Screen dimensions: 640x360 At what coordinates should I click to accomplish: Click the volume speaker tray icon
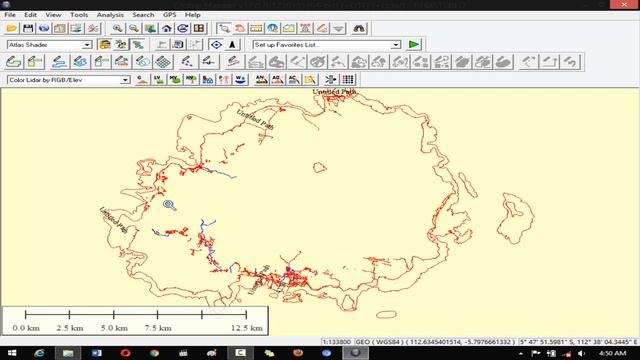582,353
